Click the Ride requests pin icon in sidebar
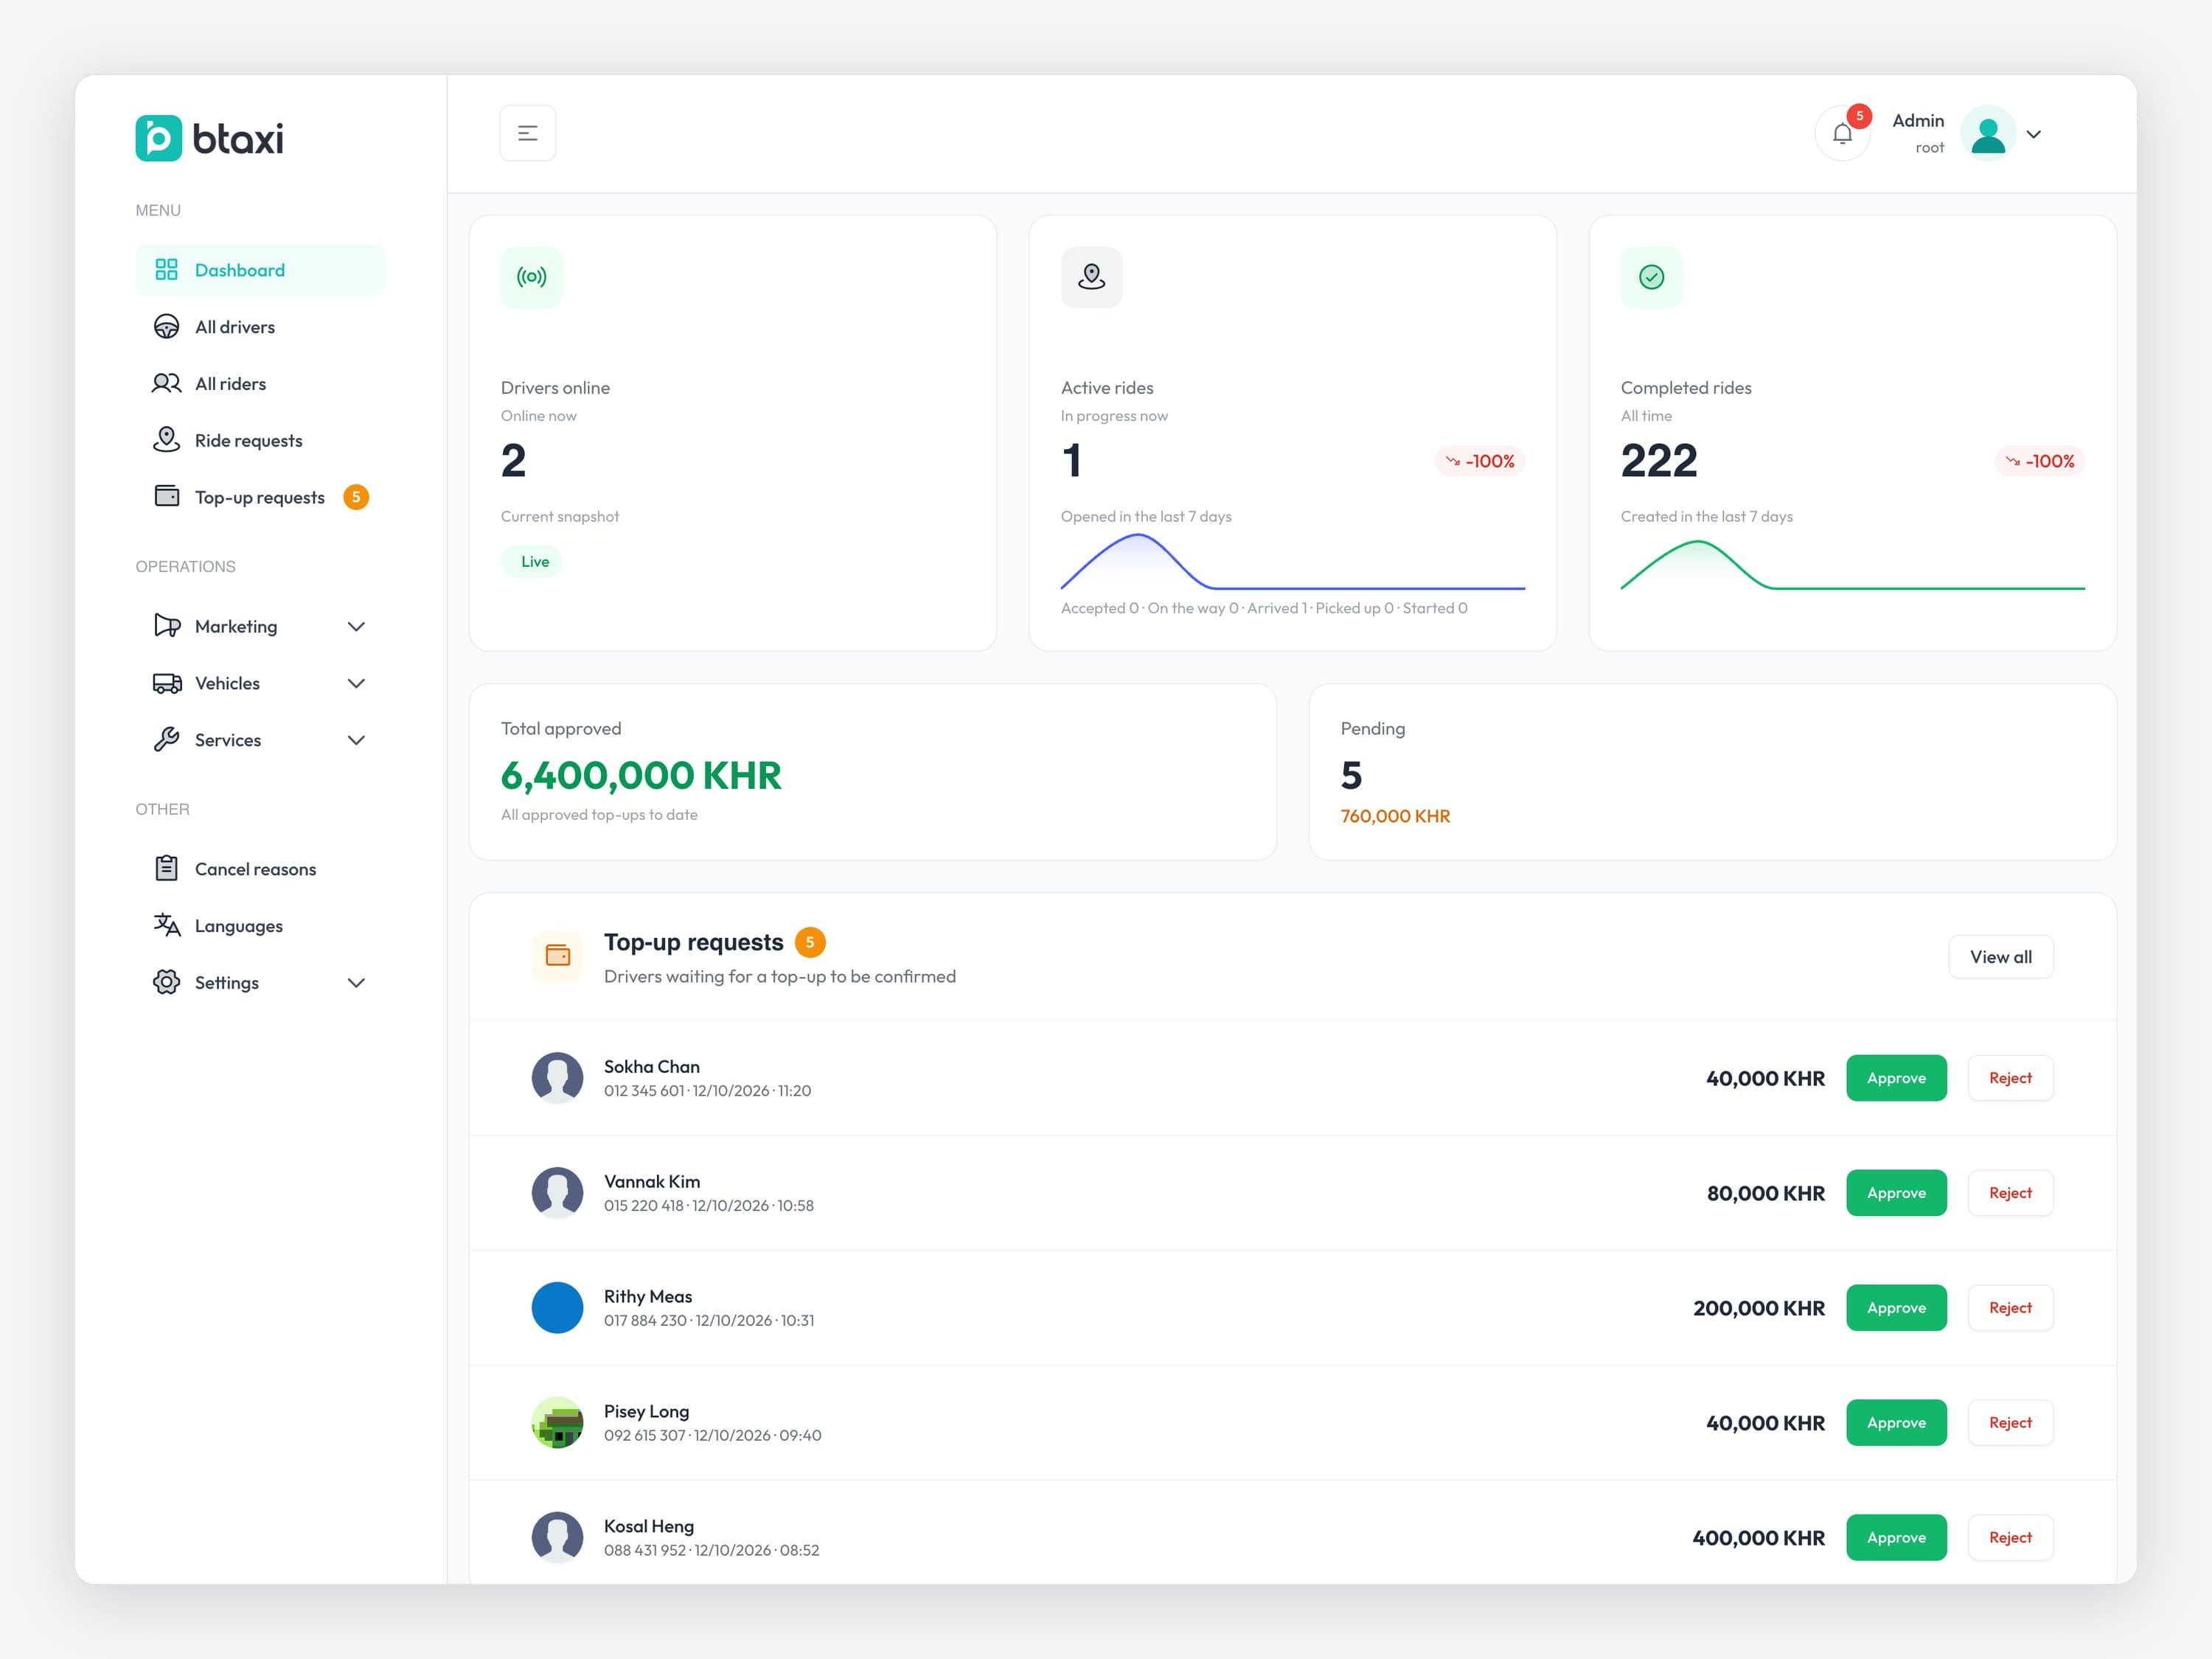 pos(167,440)
